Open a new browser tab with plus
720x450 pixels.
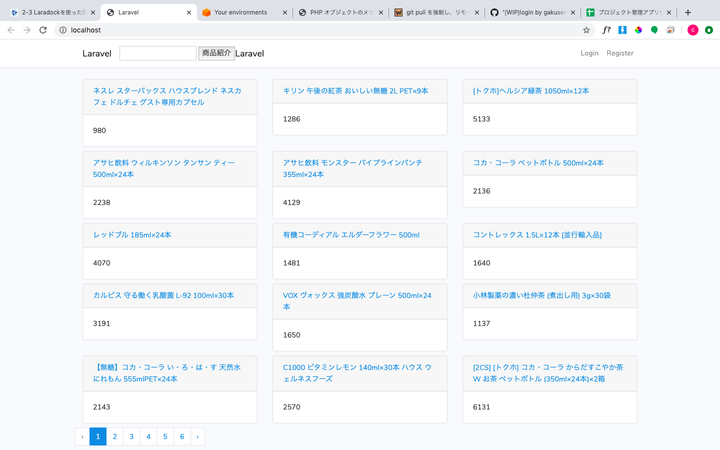point(688,12)
